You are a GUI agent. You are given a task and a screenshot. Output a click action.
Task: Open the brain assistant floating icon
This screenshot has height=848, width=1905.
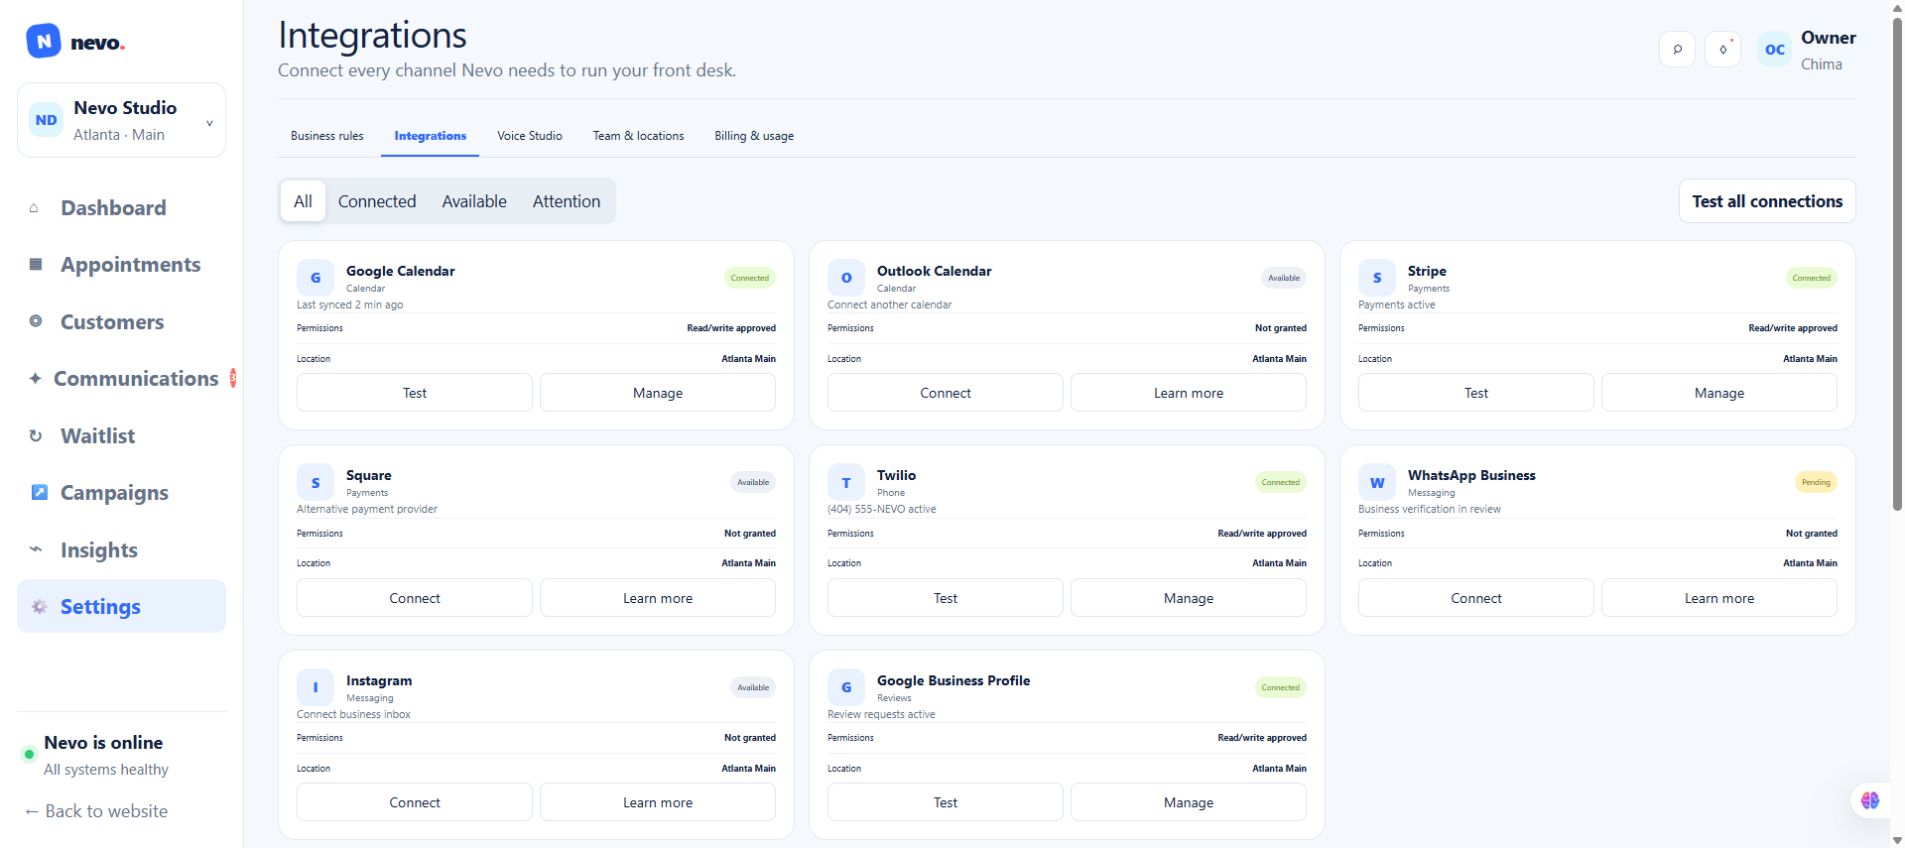coord(1870,800)
